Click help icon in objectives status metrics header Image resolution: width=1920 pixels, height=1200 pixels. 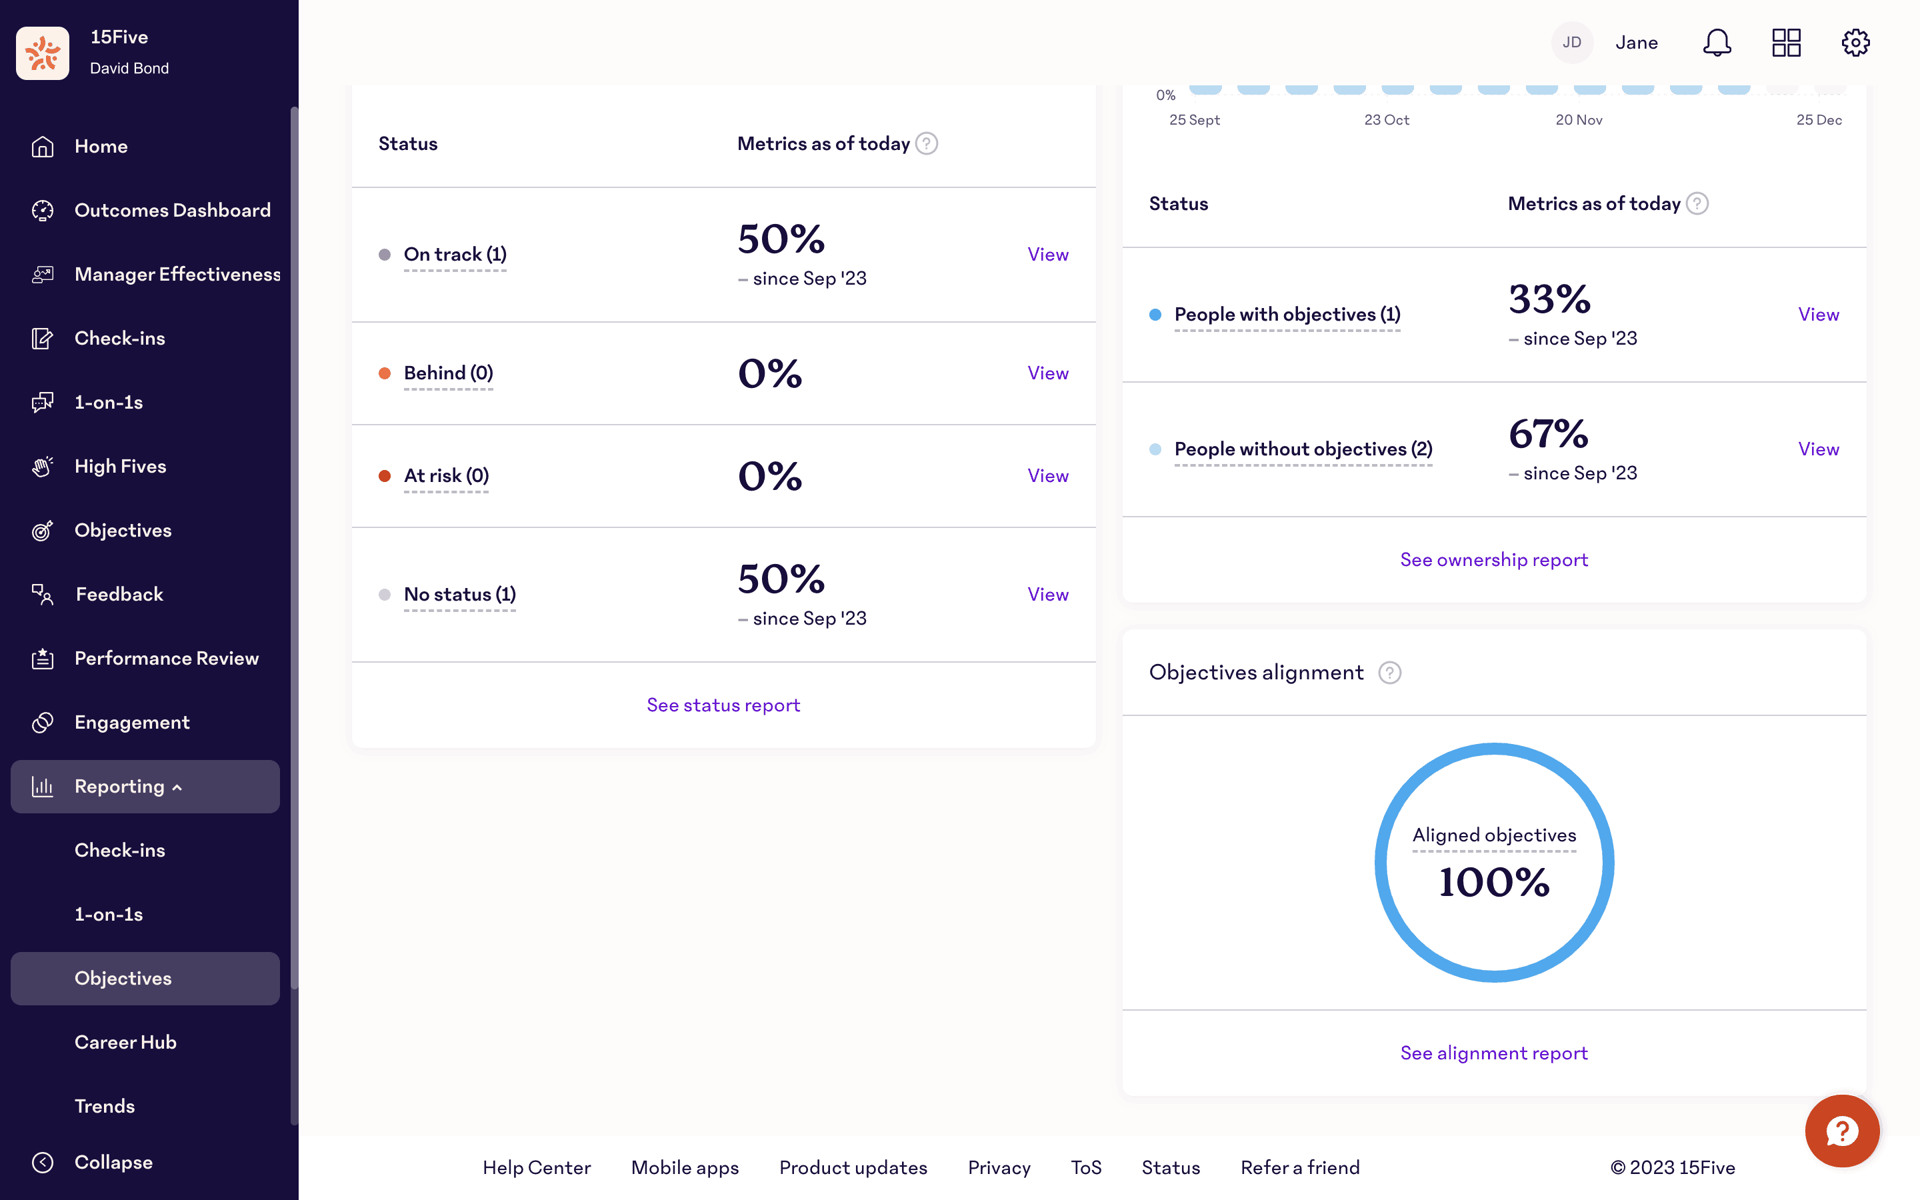927,144
